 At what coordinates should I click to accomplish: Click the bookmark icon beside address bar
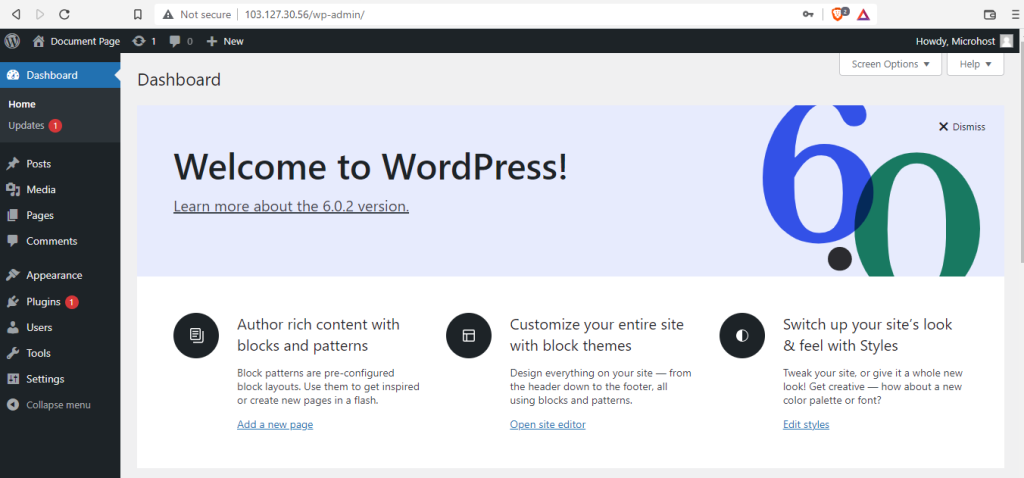(137, 14)
